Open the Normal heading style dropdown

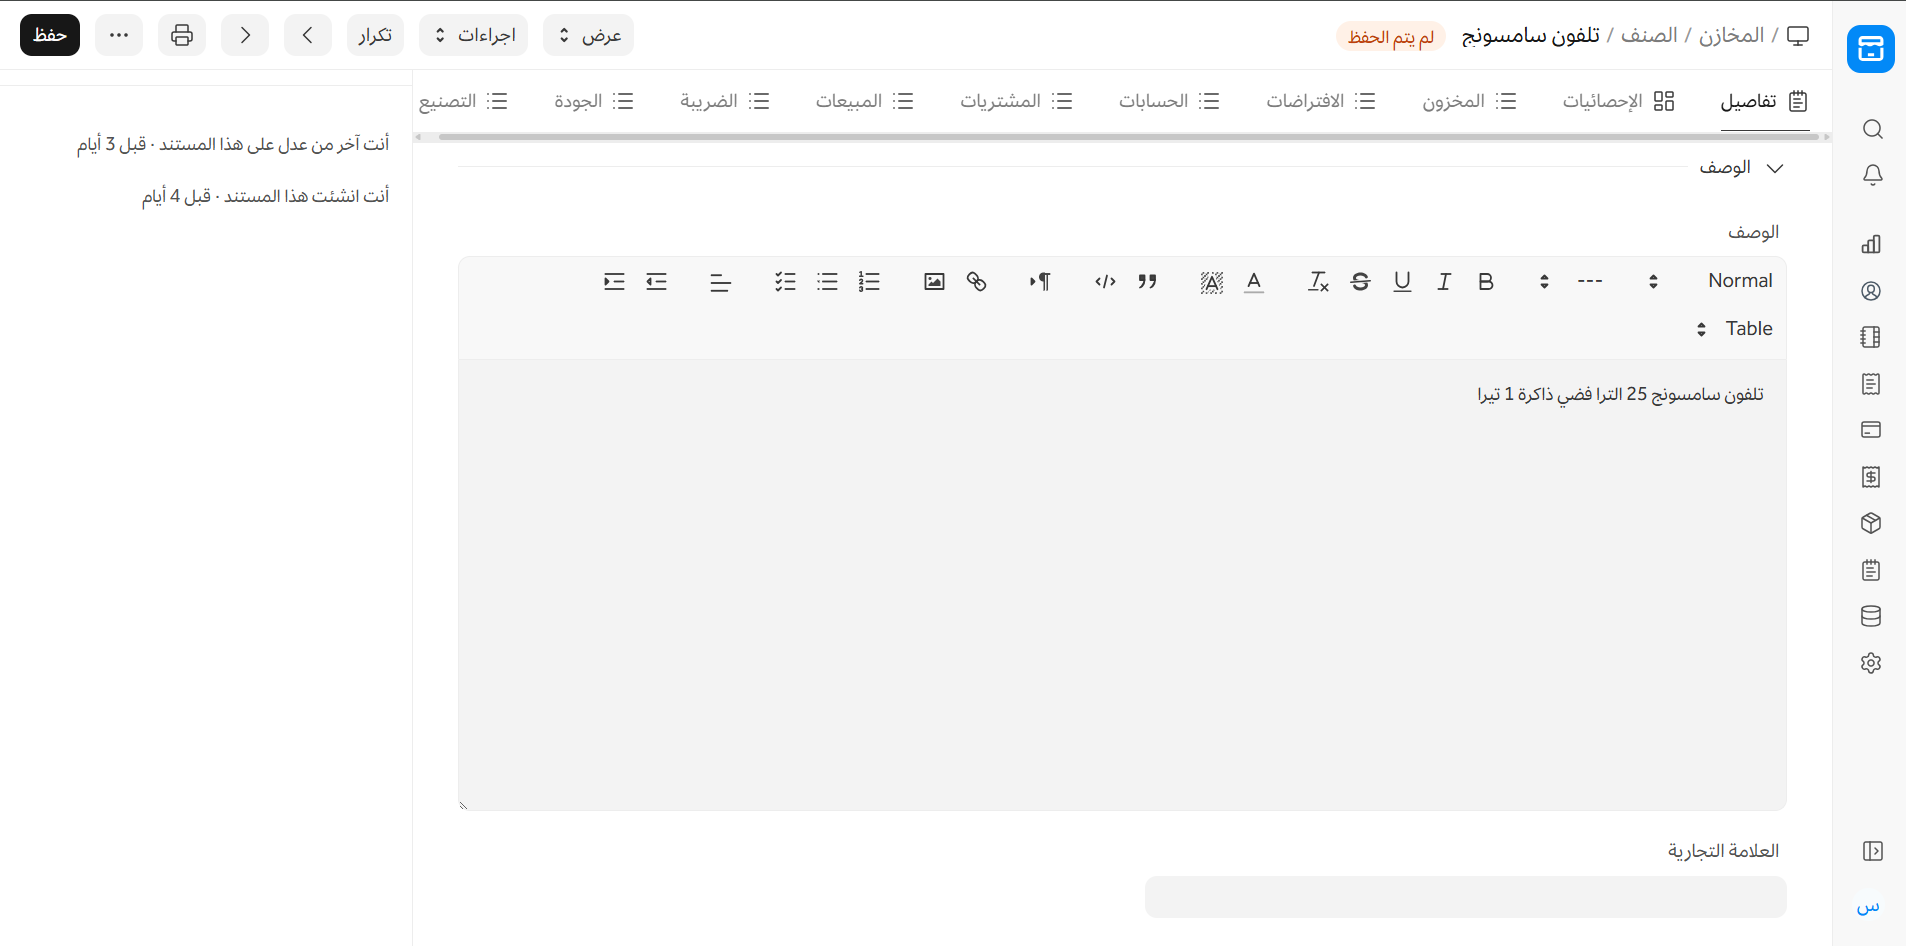coord(1710,282)
